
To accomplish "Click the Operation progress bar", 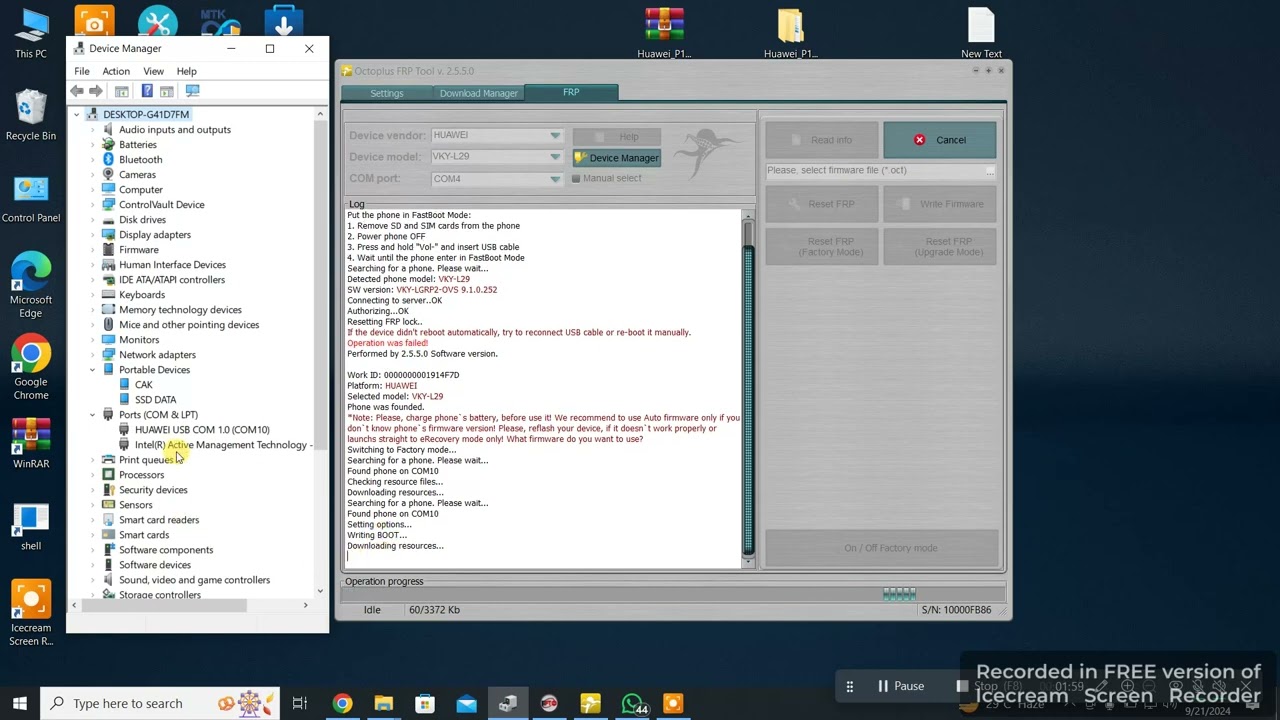I will [x=673, y=594].
